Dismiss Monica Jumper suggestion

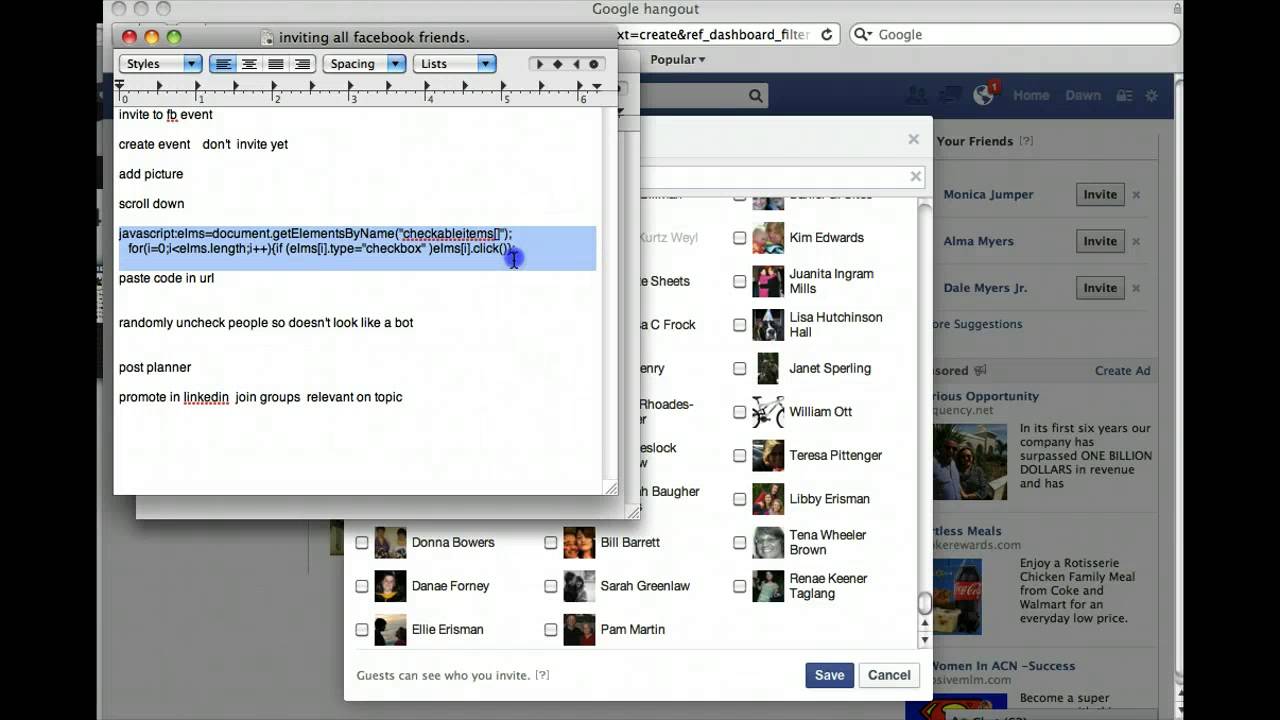(x=1136, y=195)
